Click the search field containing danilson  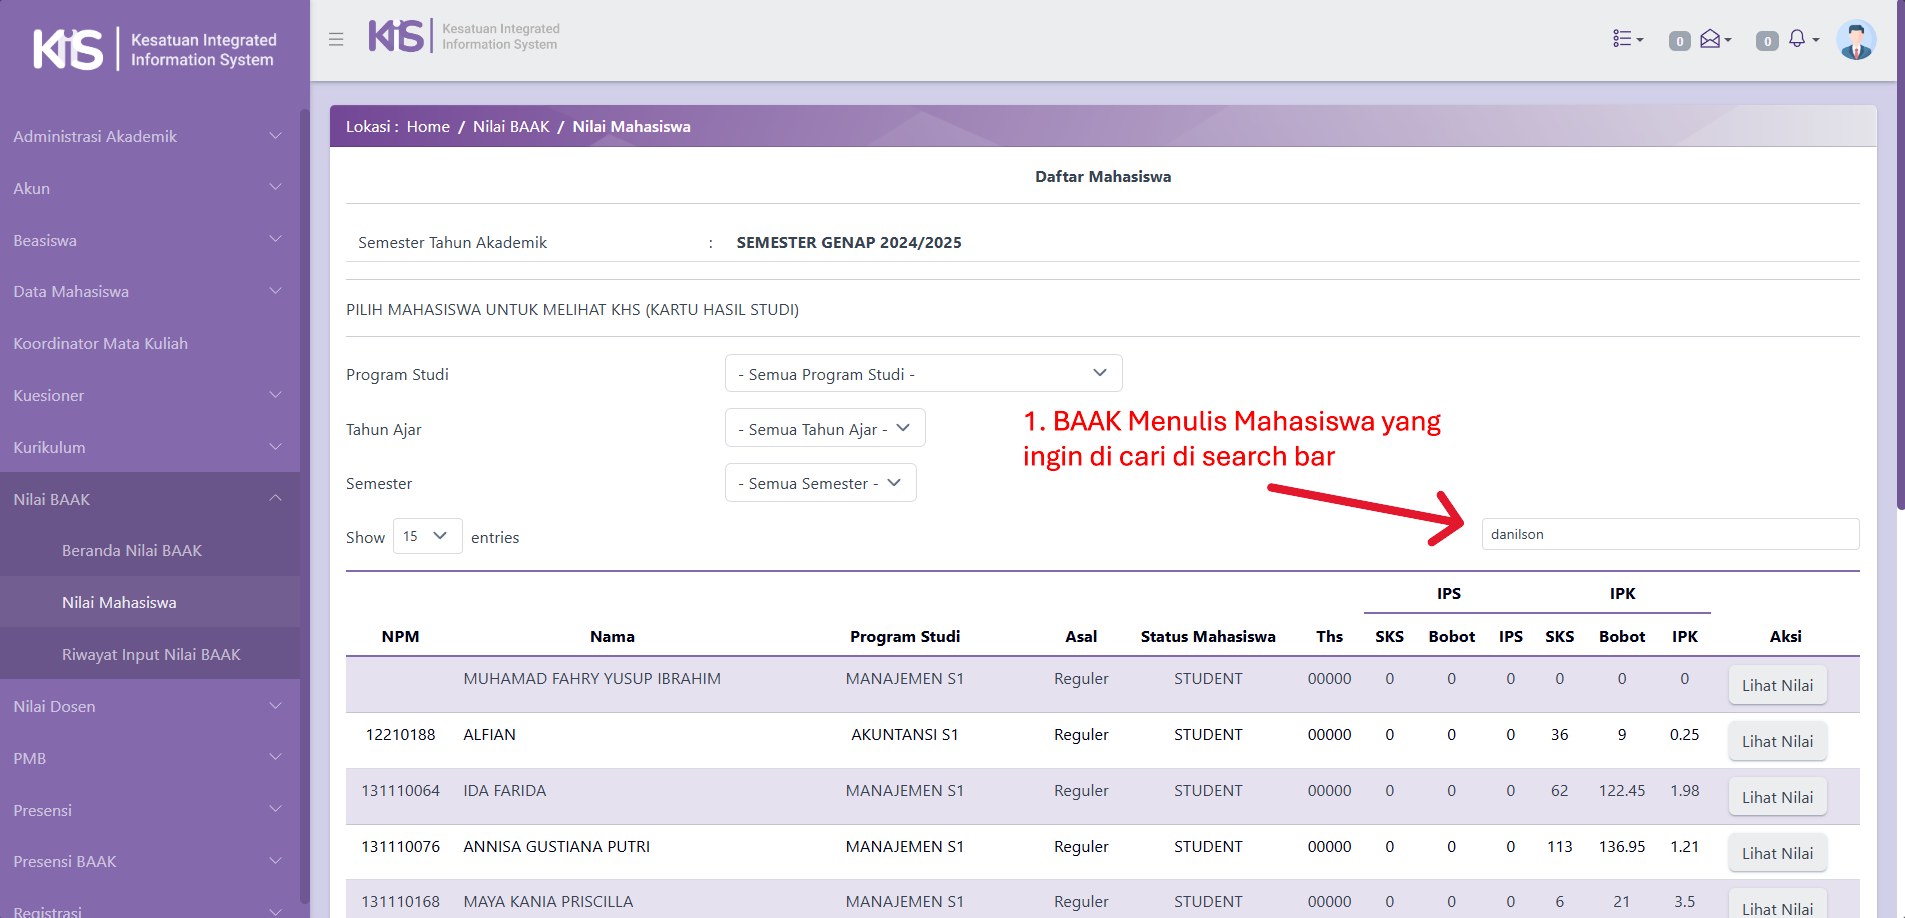(1669, 534)
